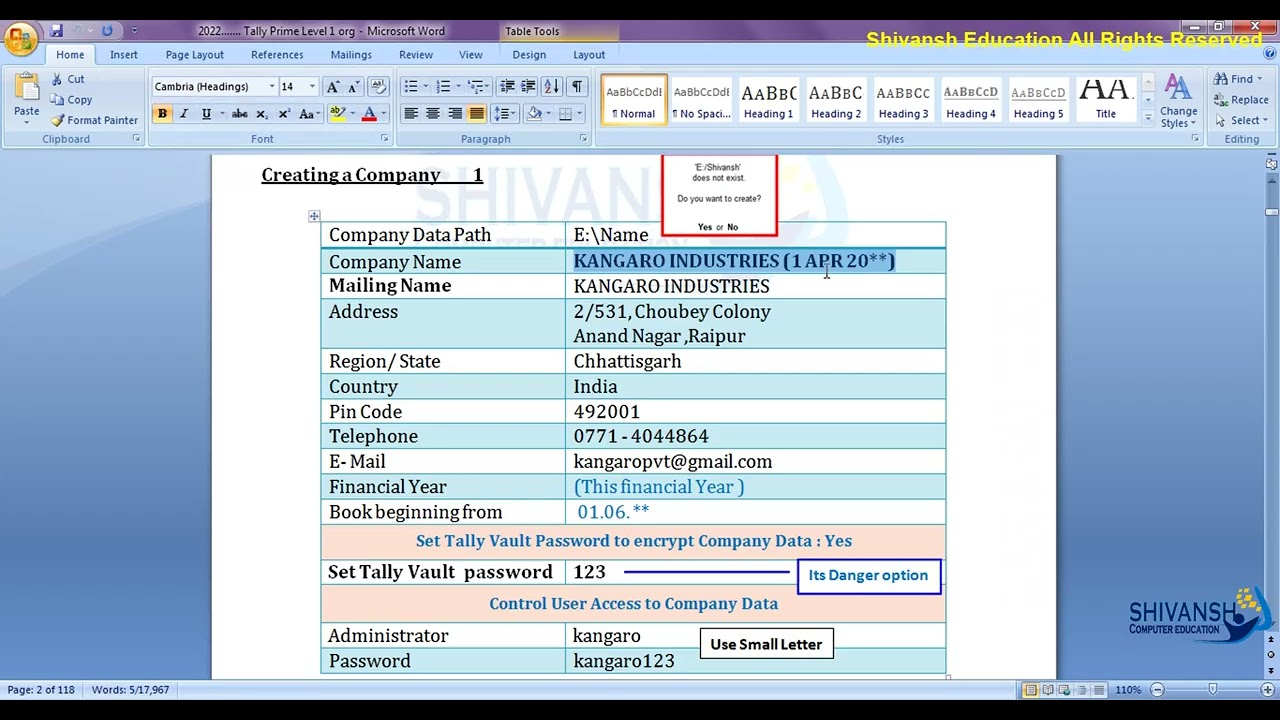Cut the selected text
Viewport: 1280px width, 720px height.
tap(68, 79)
